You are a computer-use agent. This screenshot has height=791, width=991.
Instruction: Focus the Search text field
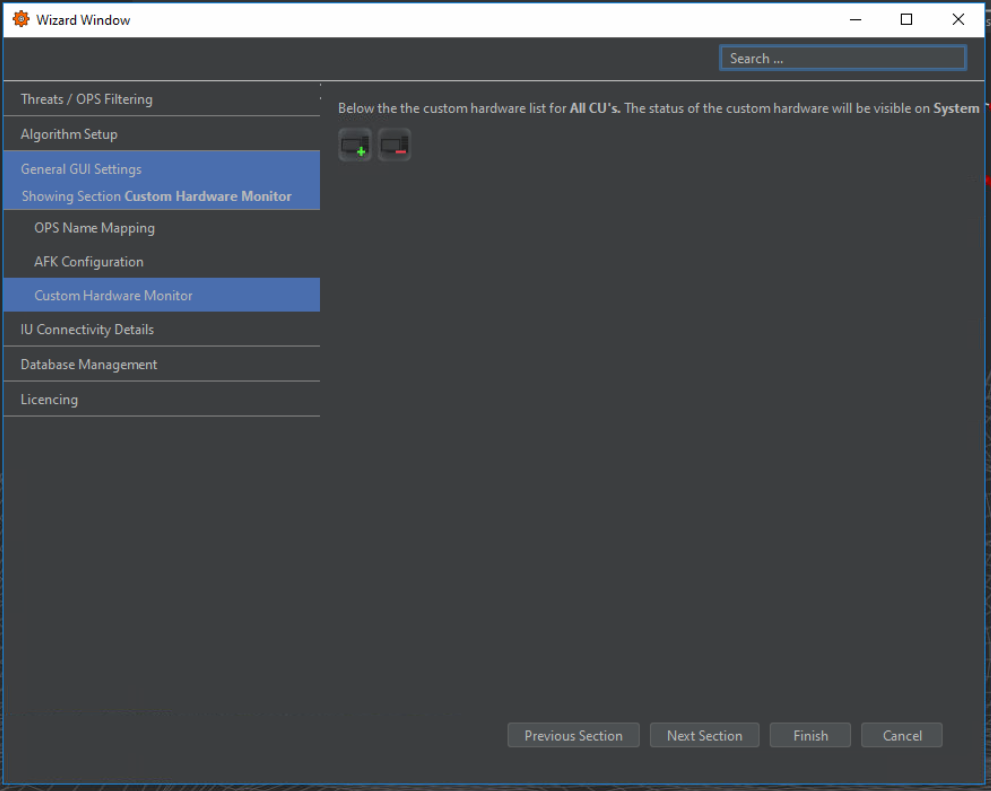point(842,58)
